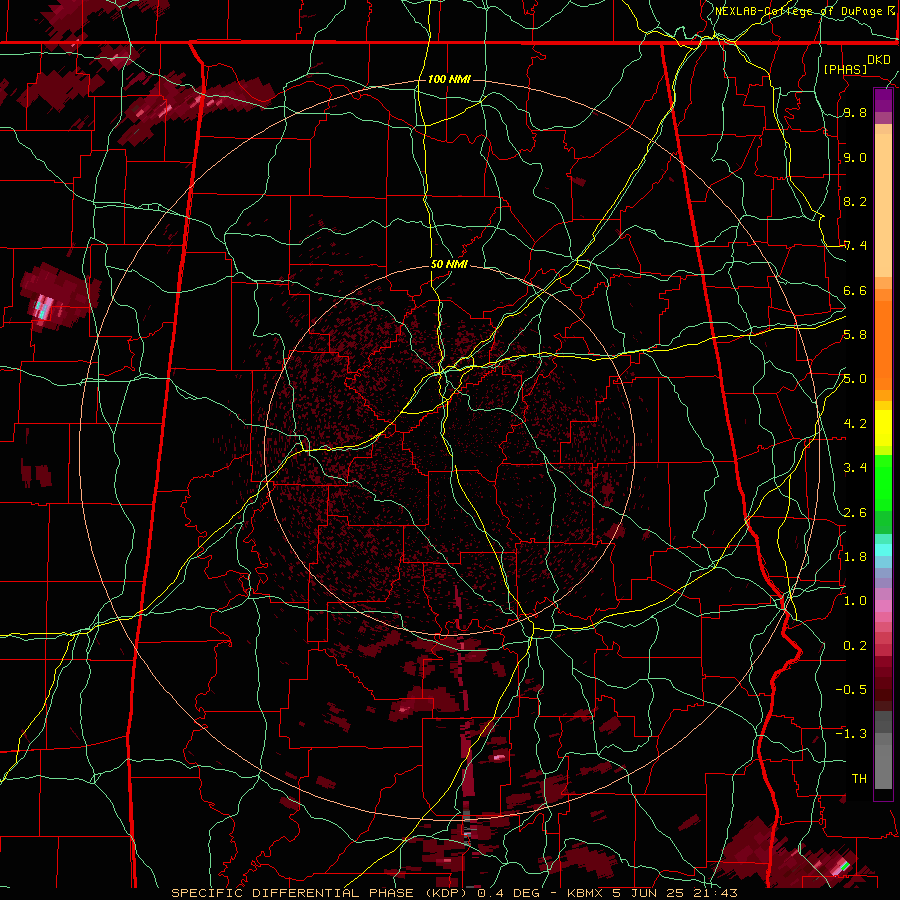Select the 7.4 scale tick label
Screen dimensions: 900x900
click(x=855, y=246)
